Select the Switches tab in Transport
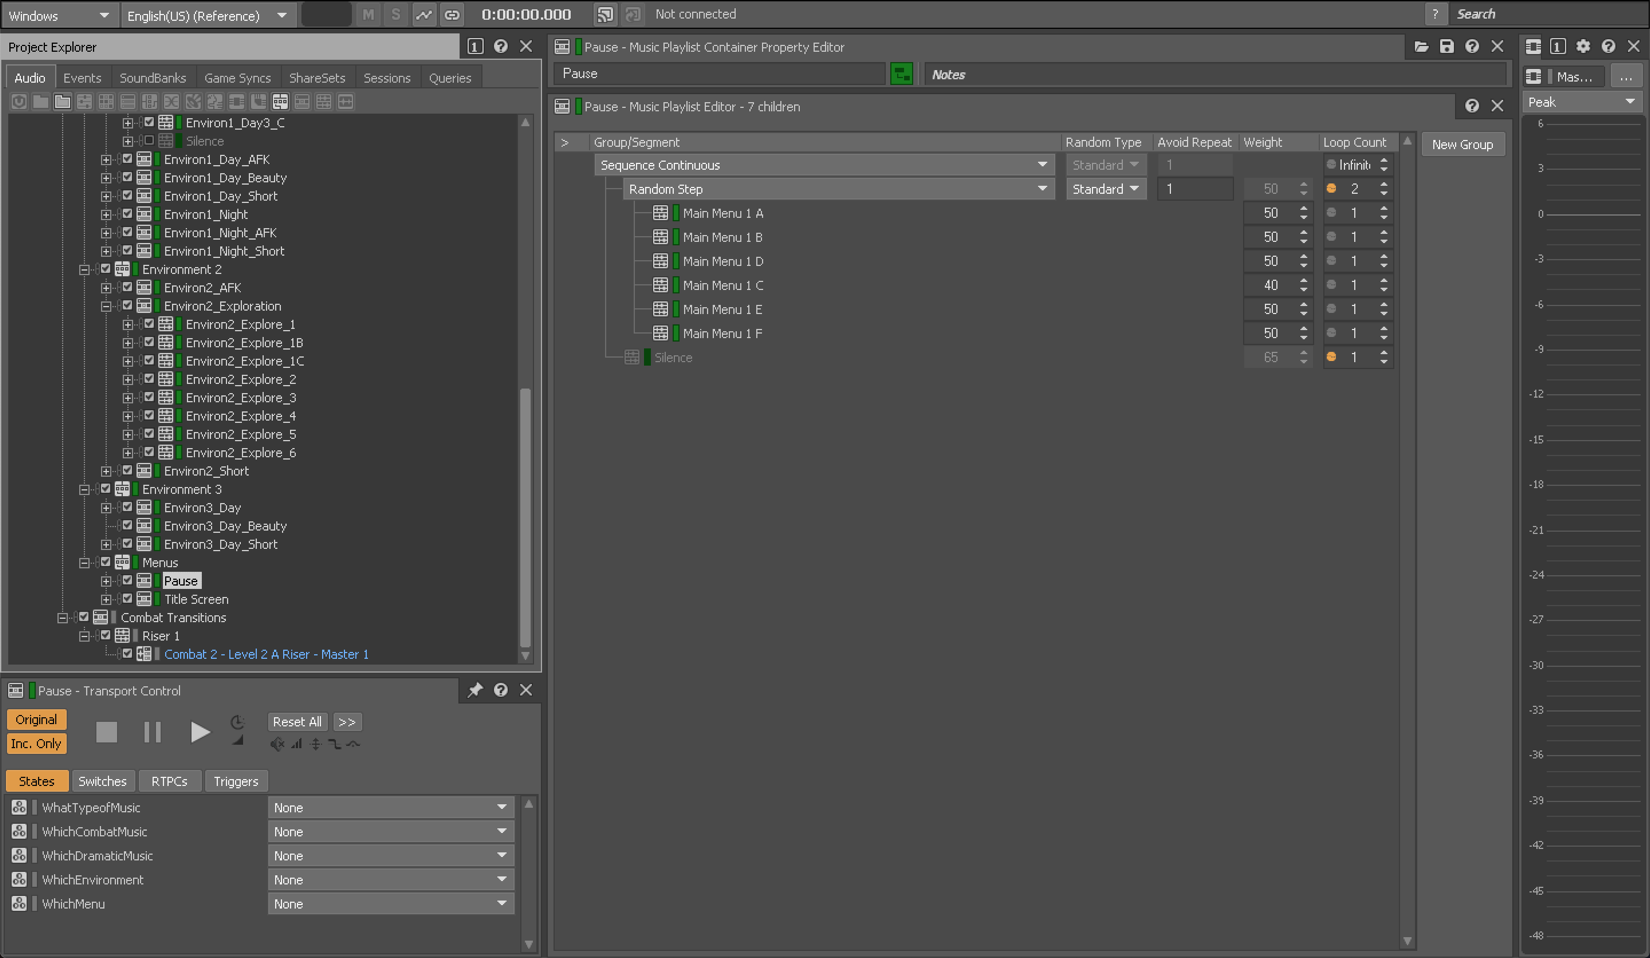Image resolution: width=1650 pixels, height=958 pixels. tap(102, 781)
